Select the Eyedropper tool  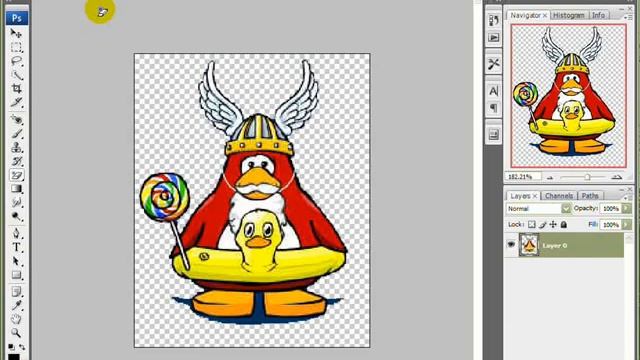pyautogui.click(x=16, y=306)
